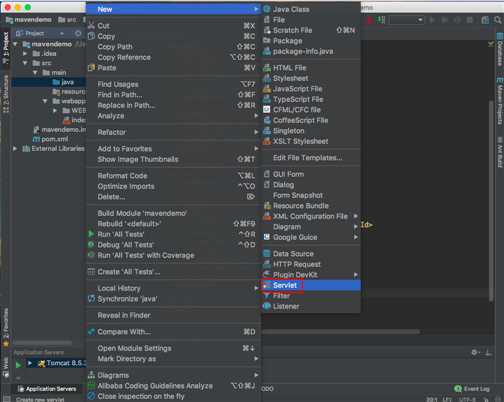
Task: Choose Reveal in Finder
Action: tap(173, 315)
